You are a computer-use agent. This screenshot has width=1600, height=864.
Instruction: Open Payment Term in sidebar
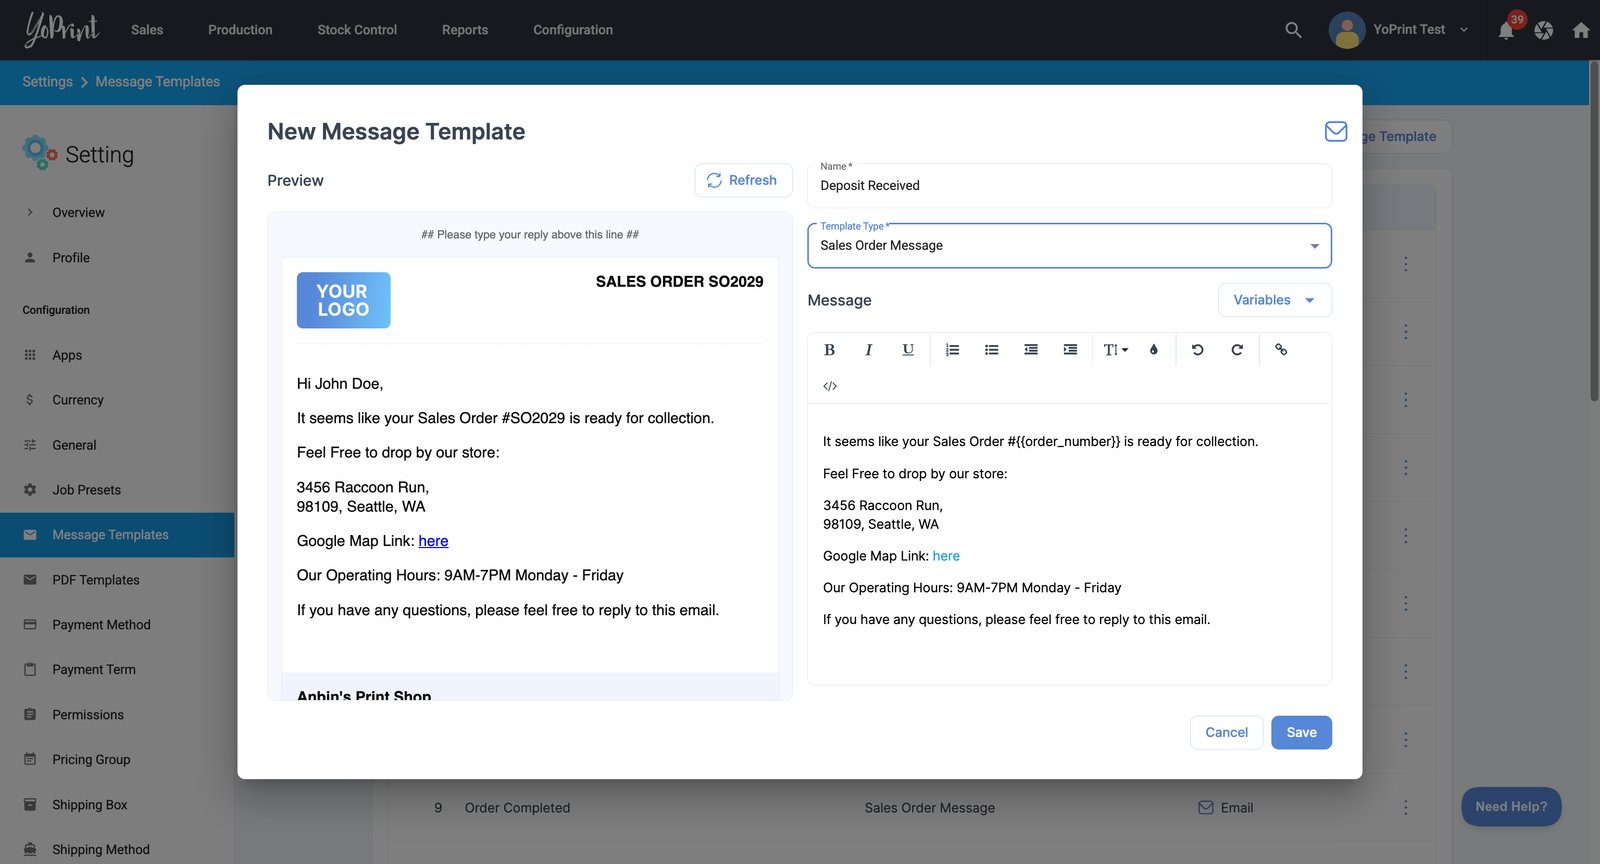point(94,670)
